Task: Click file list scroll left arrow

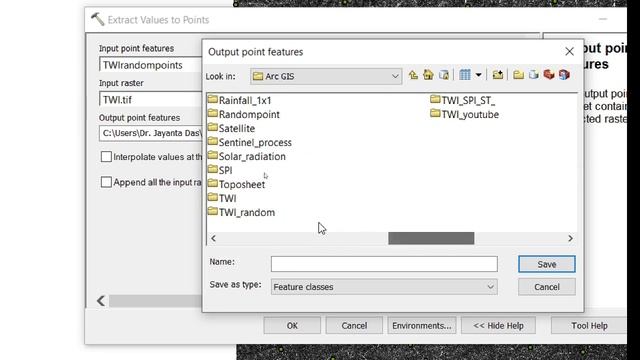Action: tap(213, 238)
